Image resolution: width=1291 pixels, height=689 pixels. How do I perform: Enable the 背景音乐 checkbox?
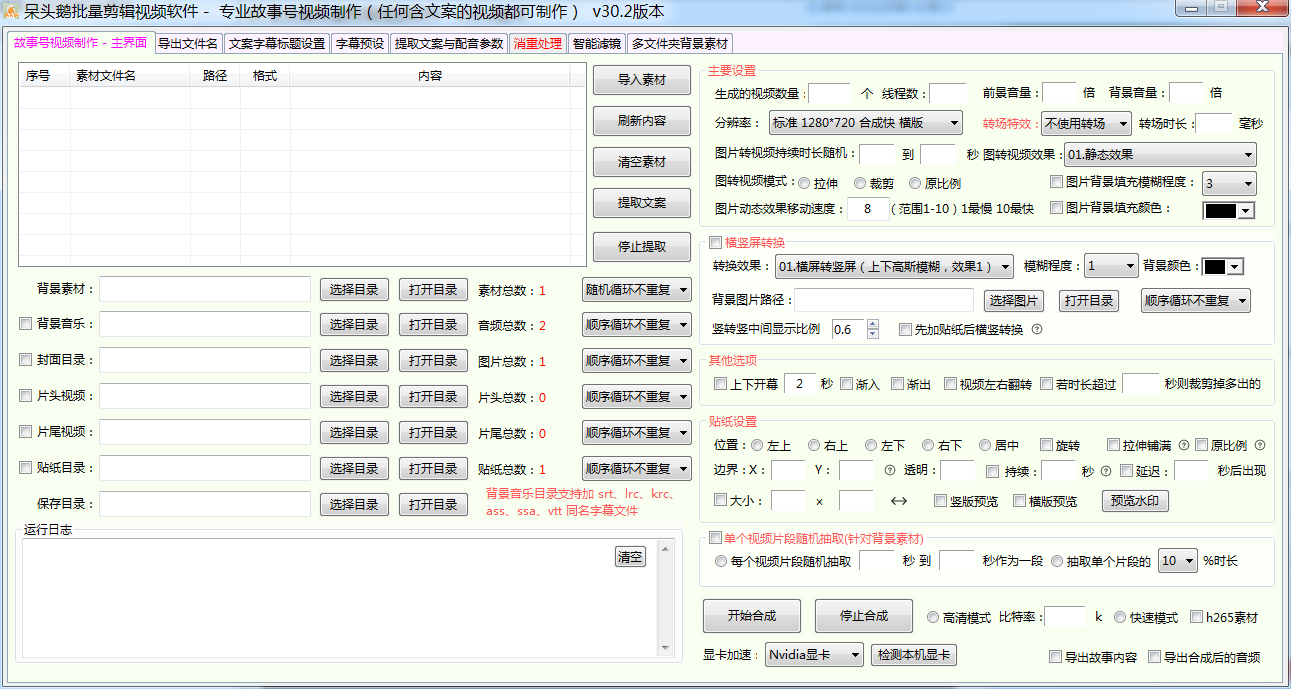click(26, 324)
